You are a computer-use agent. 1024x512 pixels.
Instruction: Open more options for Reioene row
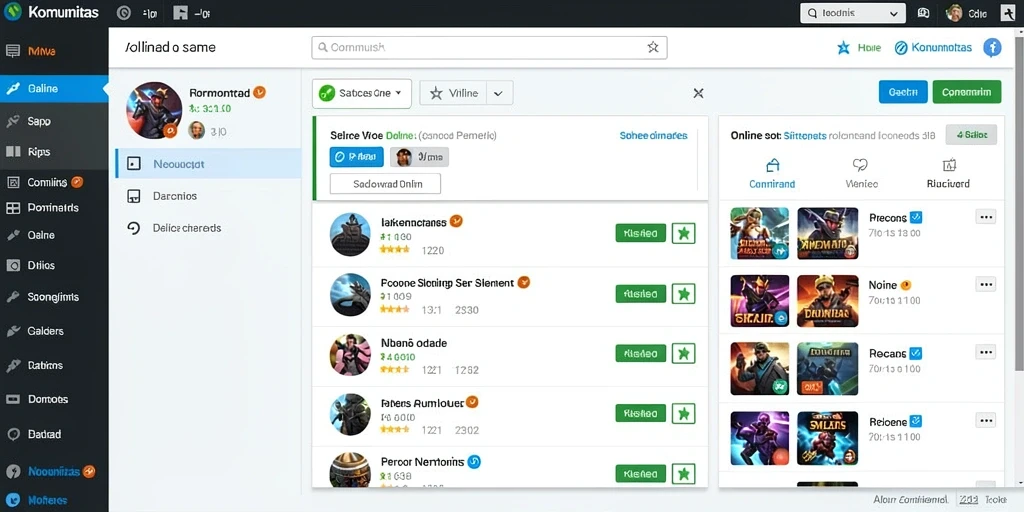coord(985,421)
